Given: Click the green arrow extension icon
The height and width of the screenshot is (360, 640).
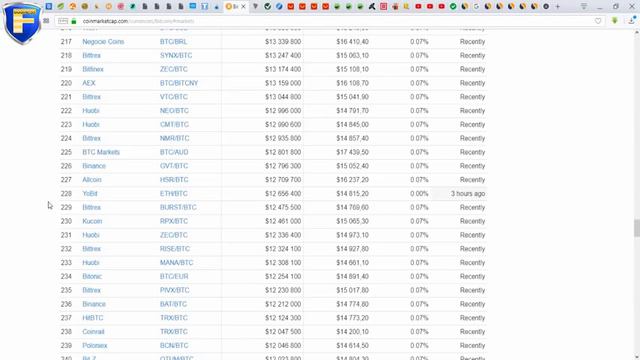Looking at the screenshot, I should coord(615,20).
